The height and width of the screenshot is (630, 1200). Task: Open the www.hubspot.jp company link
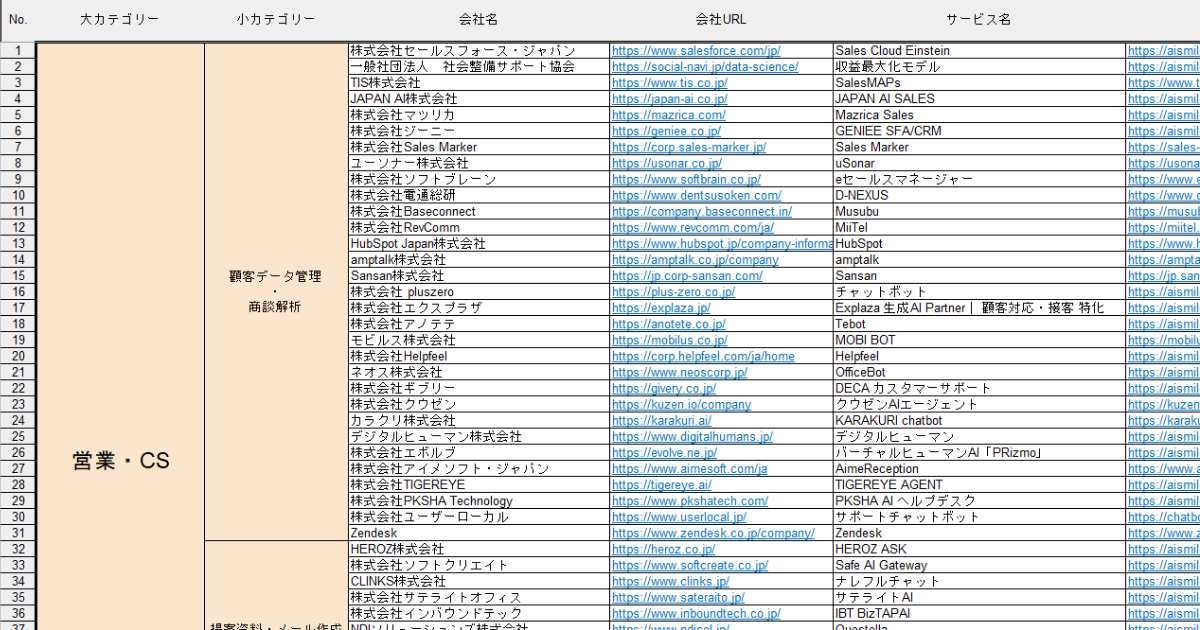click(x=722, y=244)
